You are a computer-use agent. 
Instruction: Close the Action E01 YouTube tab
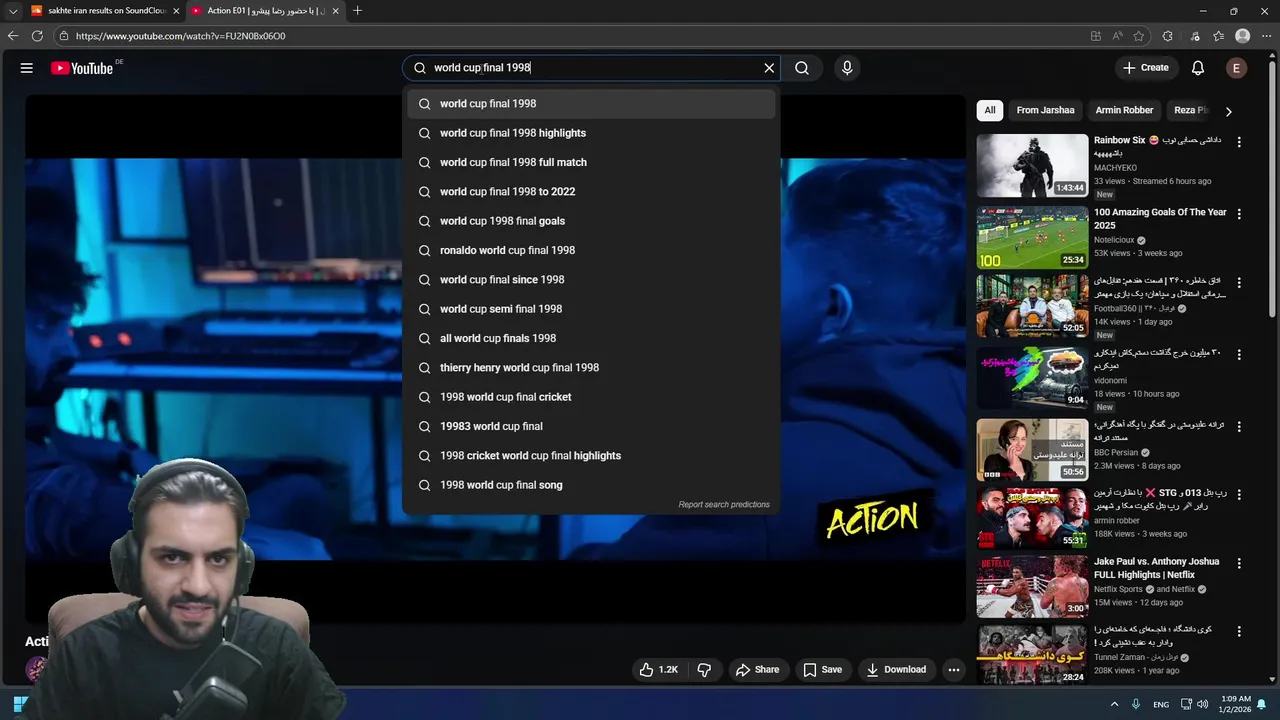(x=335, y=11)
